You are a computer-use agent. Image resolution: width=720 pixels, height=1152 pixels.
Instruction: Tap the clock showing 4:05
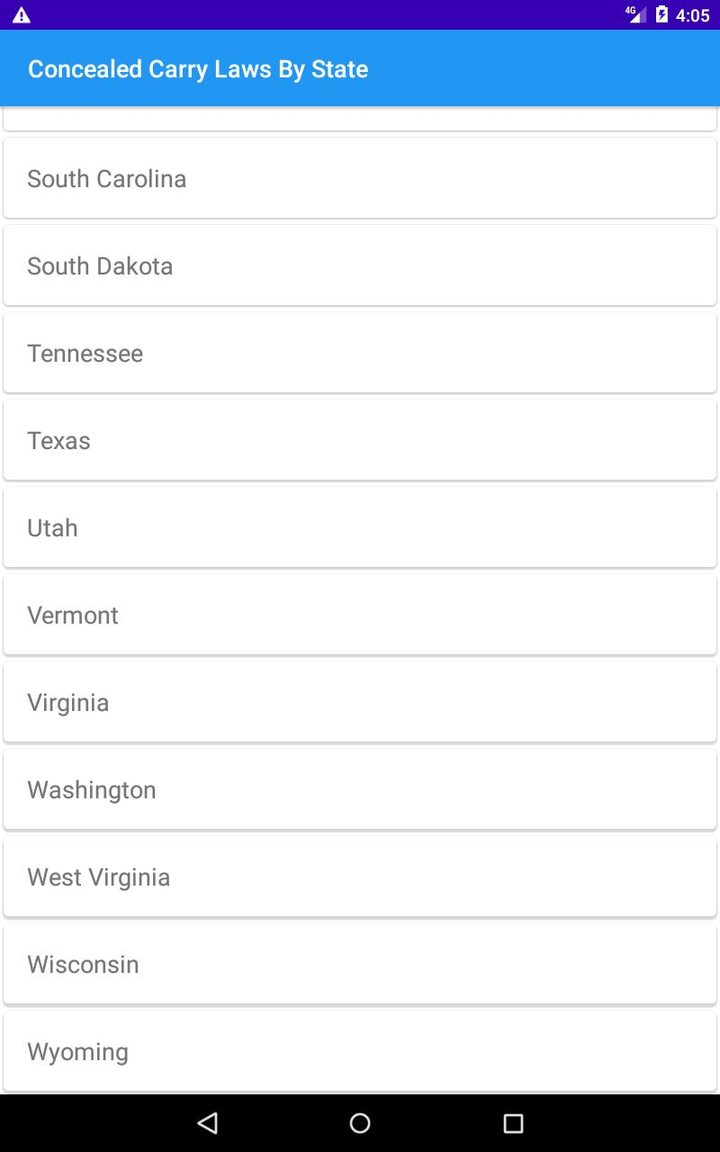693,15
